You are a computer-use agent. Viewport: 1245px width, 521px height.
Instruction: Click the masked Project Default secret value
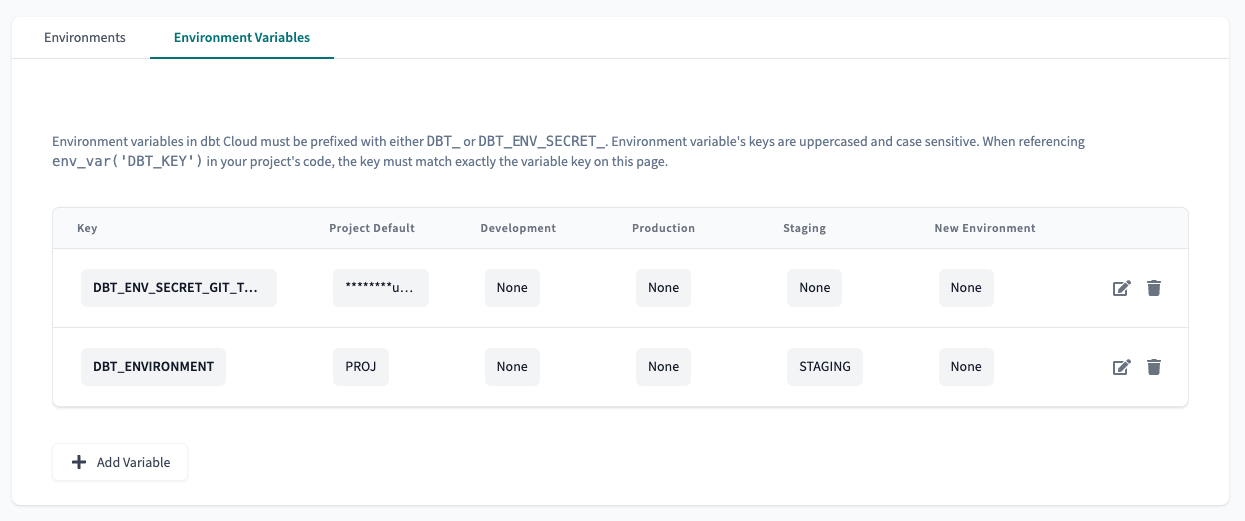point(380,288)
